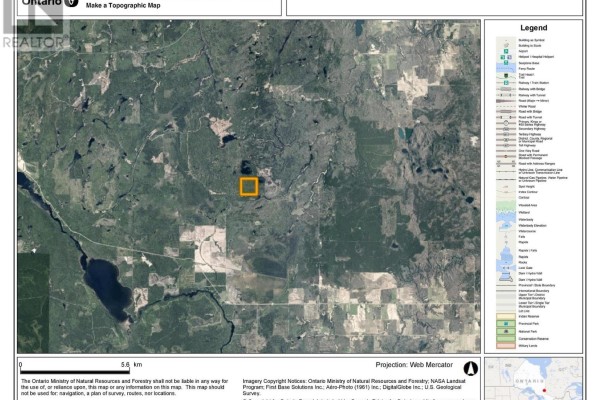Click the 'Legend' heading text
Screen dimensions: 600x400
[x=533, y=28]
